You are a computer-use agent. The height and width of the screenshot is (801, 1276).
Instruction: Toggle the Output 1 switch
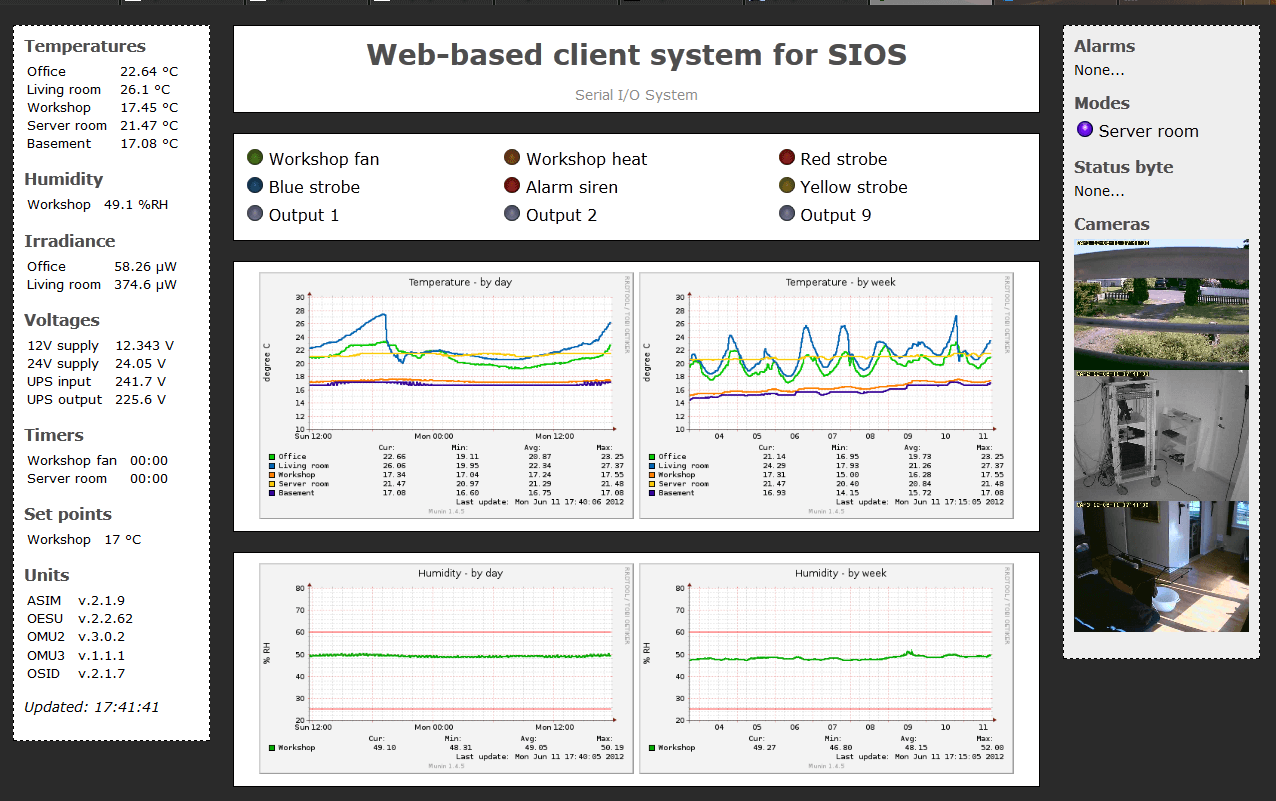click(255, 214)
